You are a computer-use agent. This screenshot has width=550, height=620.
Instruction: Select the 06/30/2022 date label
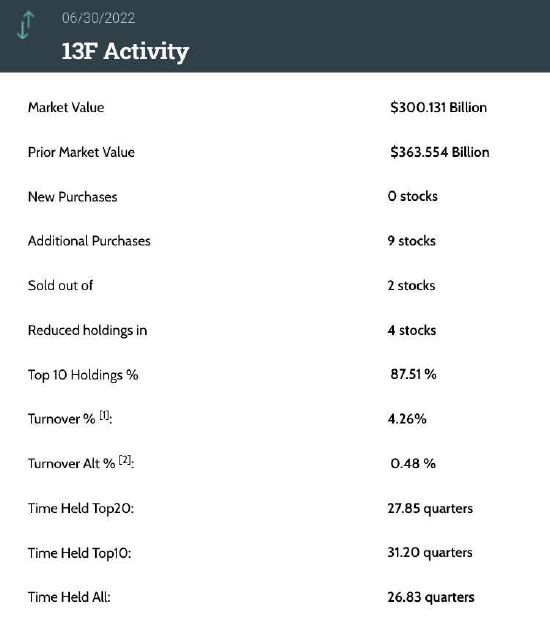pyautogui.click(x=98, y=18)
